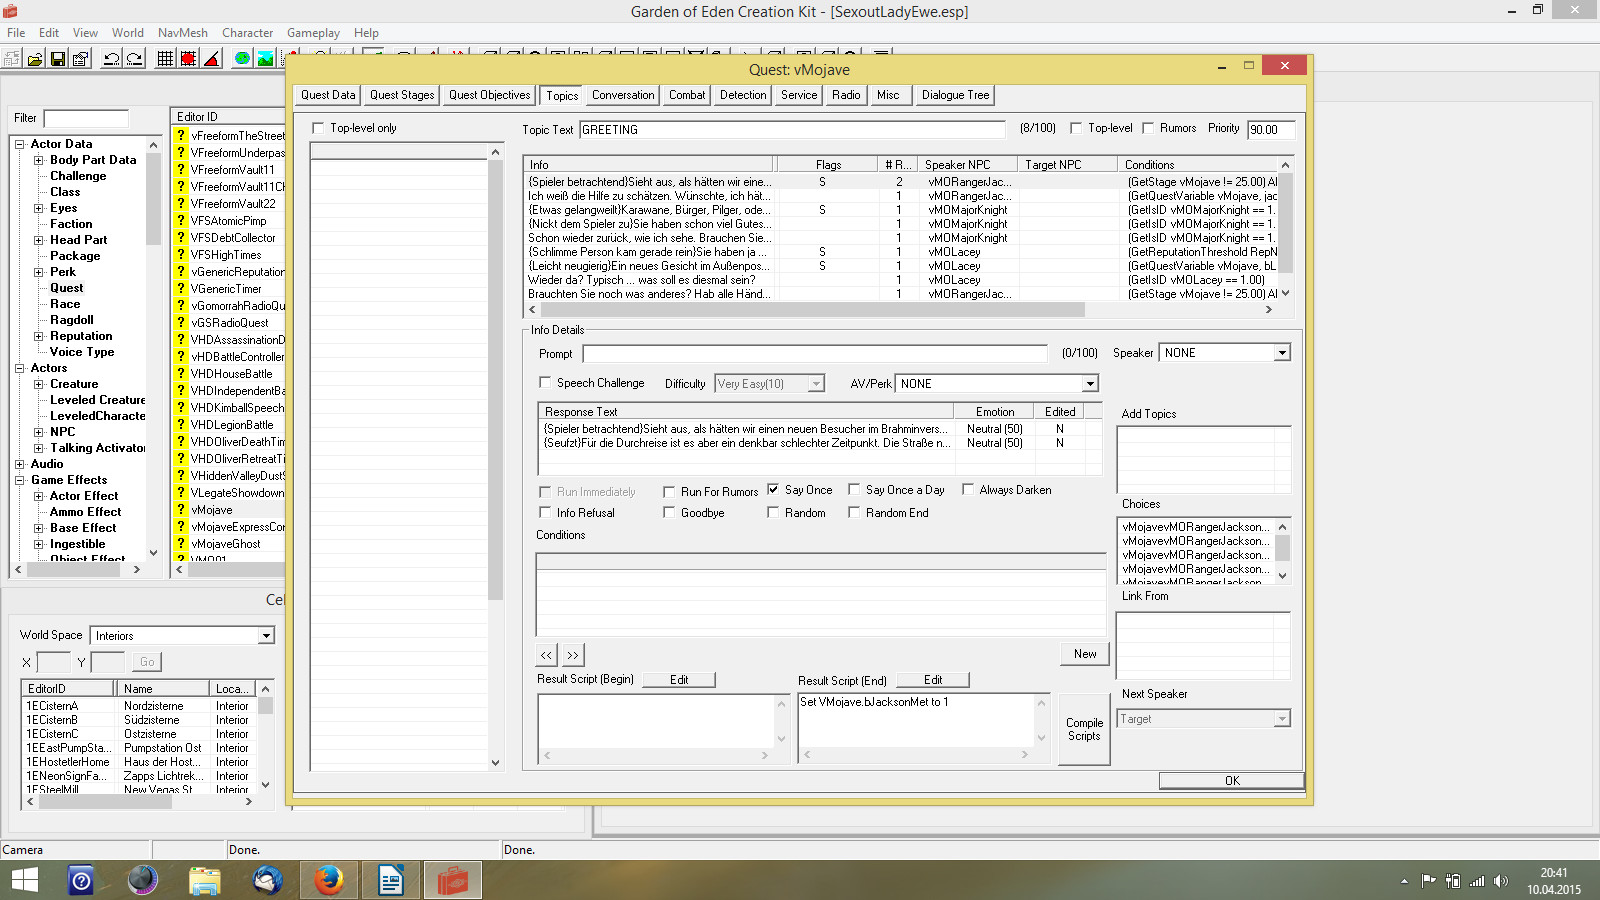Toggle the snap-to-grid toolbar icon

[x=166, y=59]
